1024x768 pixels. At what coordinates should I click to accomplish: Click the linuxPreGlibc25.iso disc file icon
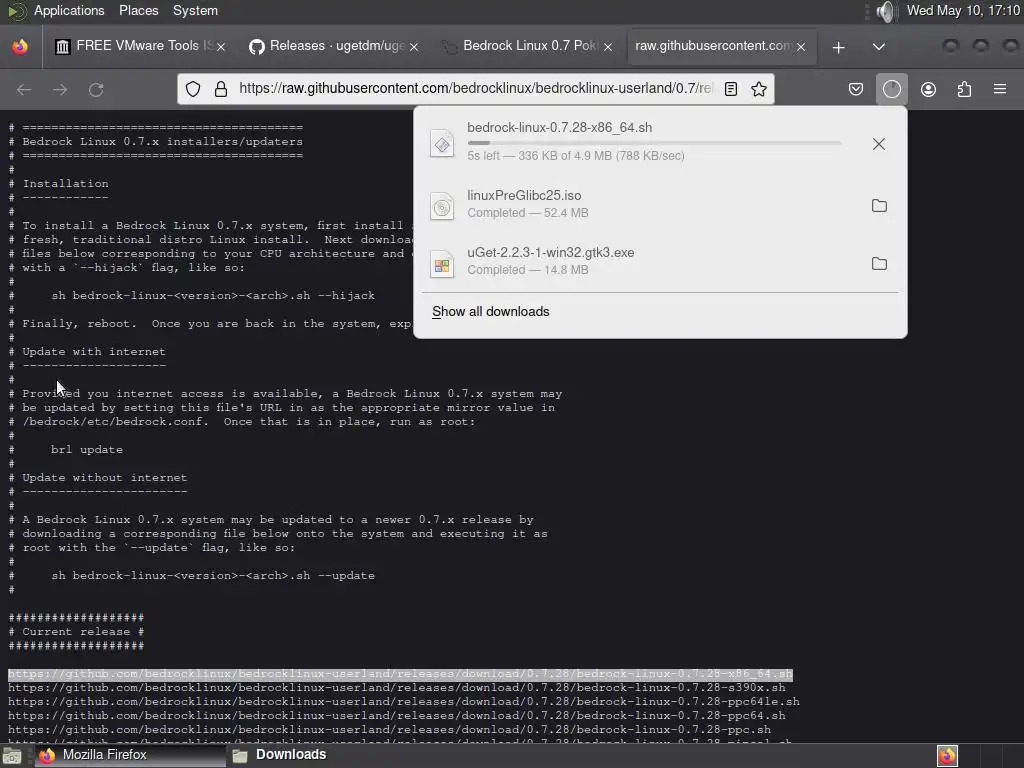[x=442, y=206]
